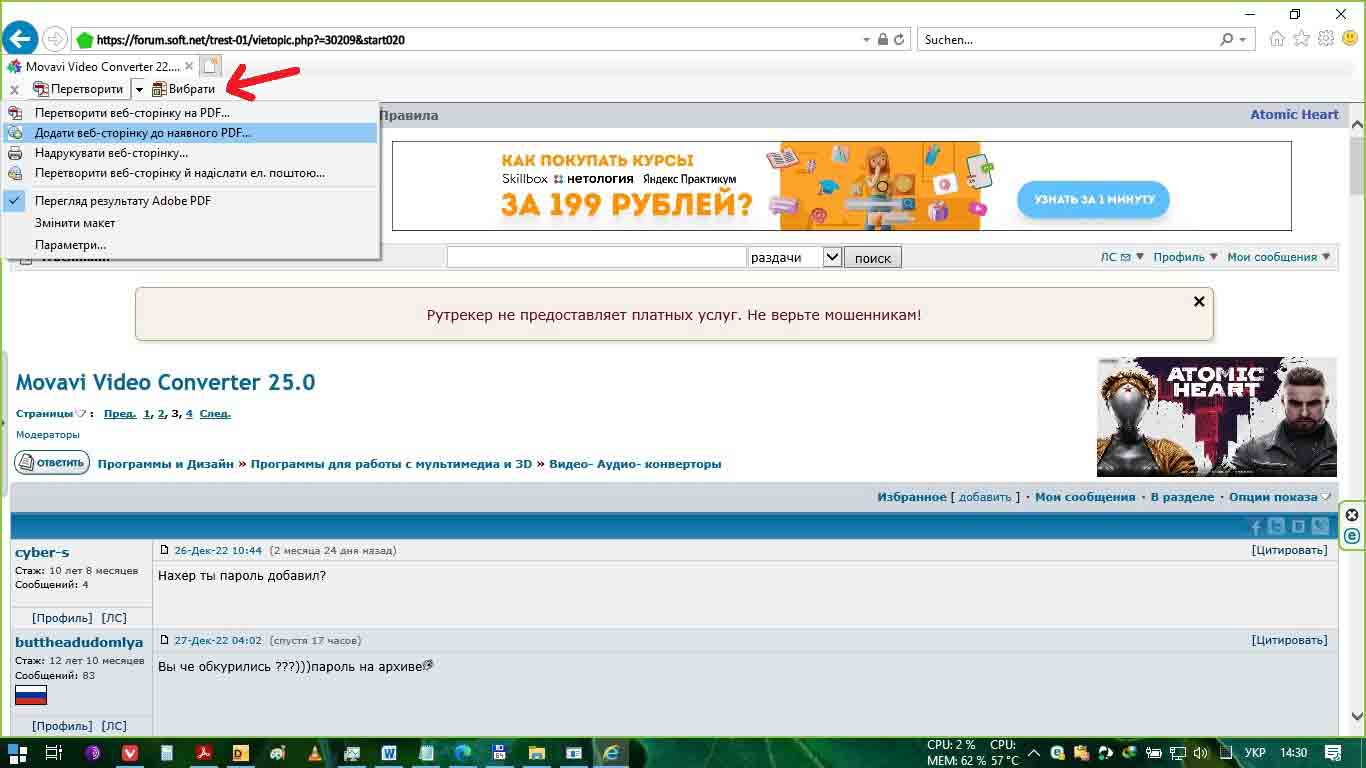Refresh the page via address bar icon
The image size is (1366, 768).
pyautogui.click(x=899, y=40)
